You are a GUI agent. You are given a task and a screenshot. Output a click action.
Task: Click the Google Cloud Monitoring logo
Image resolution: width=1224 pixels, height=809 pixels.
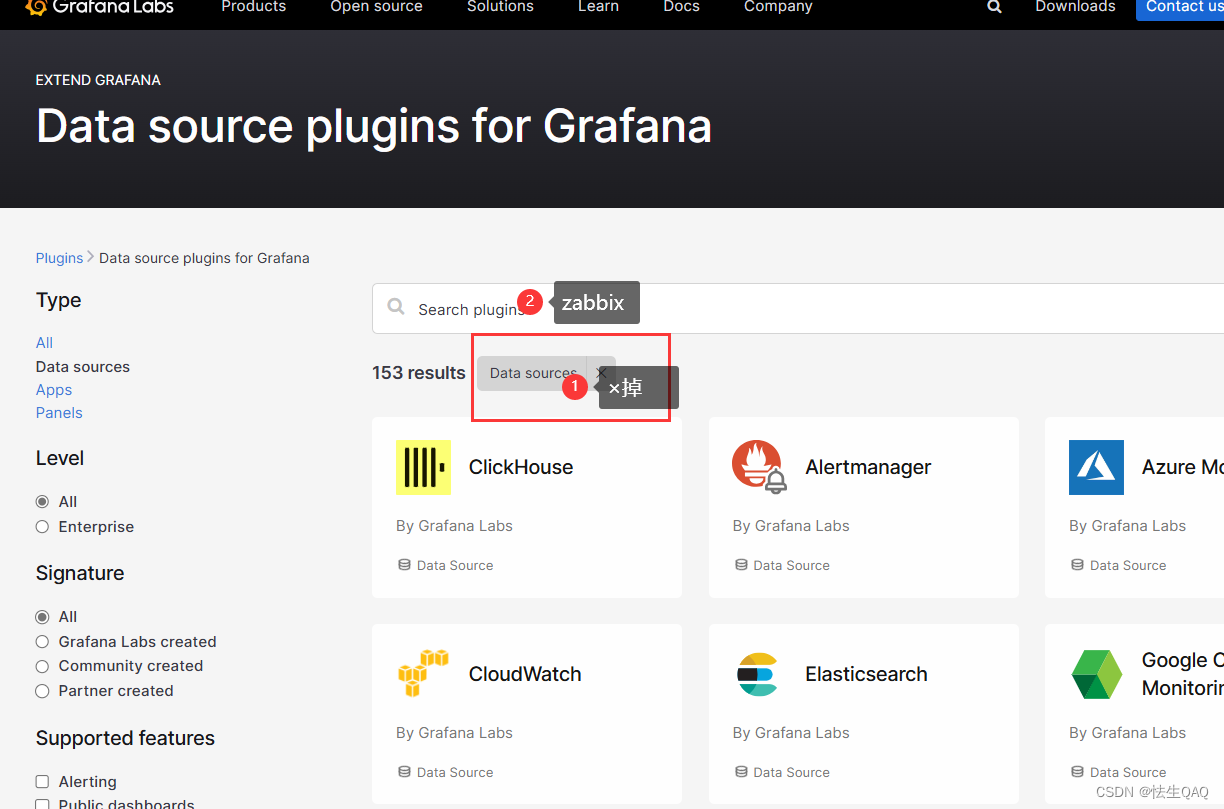pyautogui.click(x=1096, y=674)
